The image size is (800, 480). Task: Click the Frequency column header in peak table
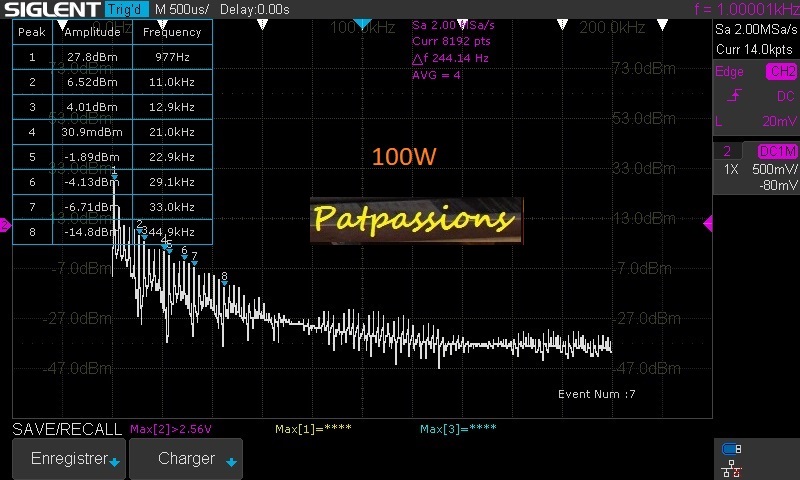coord(171,32)
